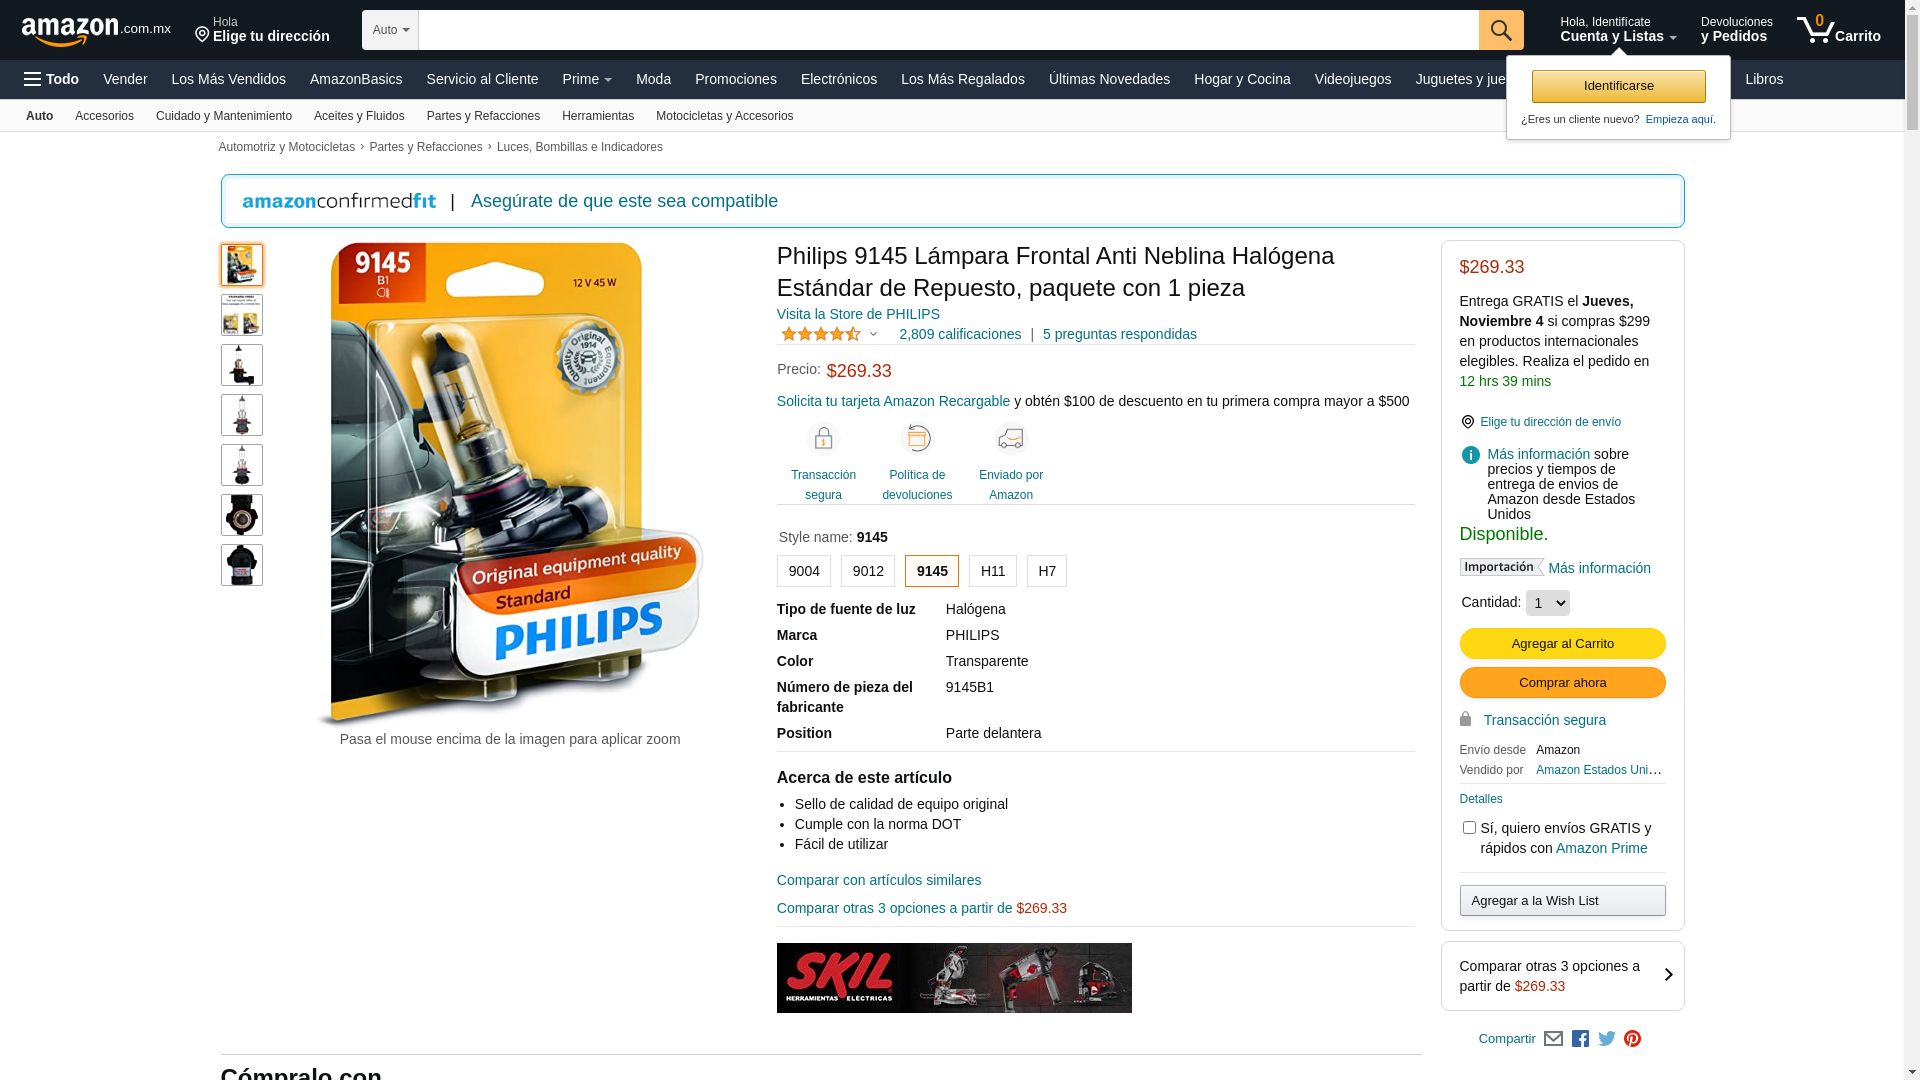The width and height of the screenshot is (1920, 1080).
Task: Open the Todo hamburger menu
Action: point(51,79)
